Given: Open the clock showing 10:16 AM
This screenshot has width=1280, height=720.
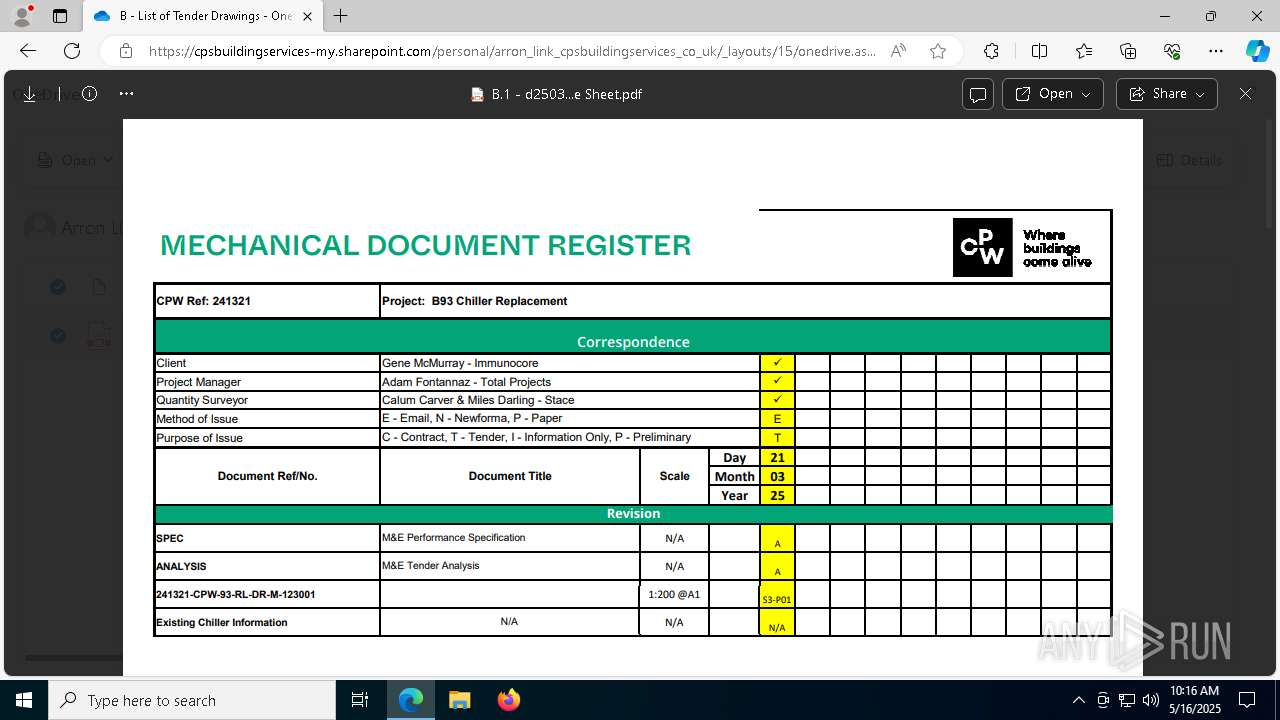Looking at the screenshot, I should pyautogui.click(x=1195, y=700).
